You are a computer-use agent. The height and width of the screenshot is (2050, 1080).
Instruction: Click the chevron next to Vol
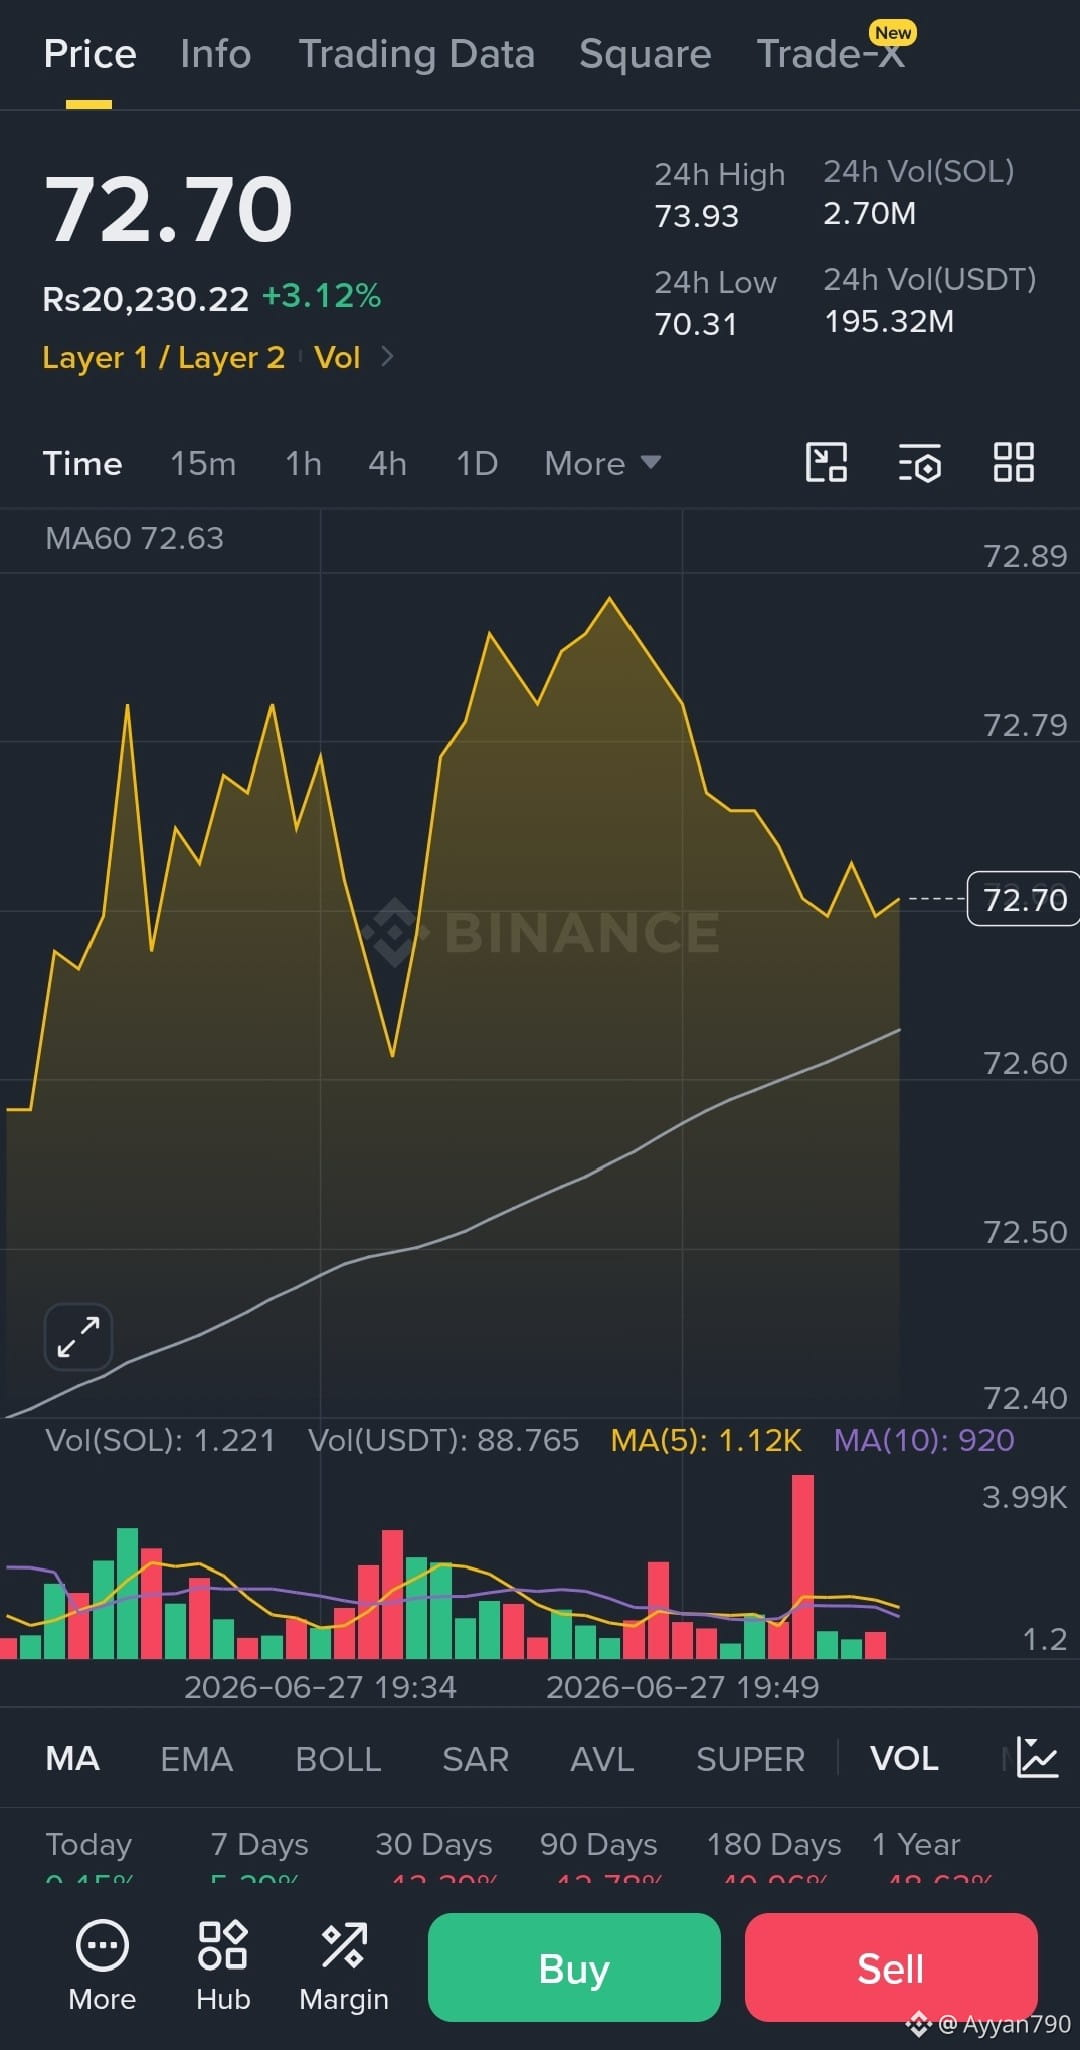(388, 356)
